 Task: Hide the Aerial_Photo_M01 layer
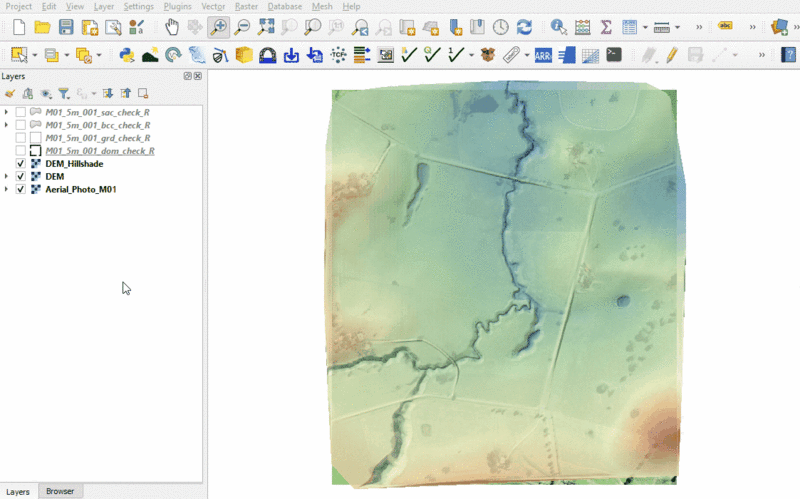[21, 189]
